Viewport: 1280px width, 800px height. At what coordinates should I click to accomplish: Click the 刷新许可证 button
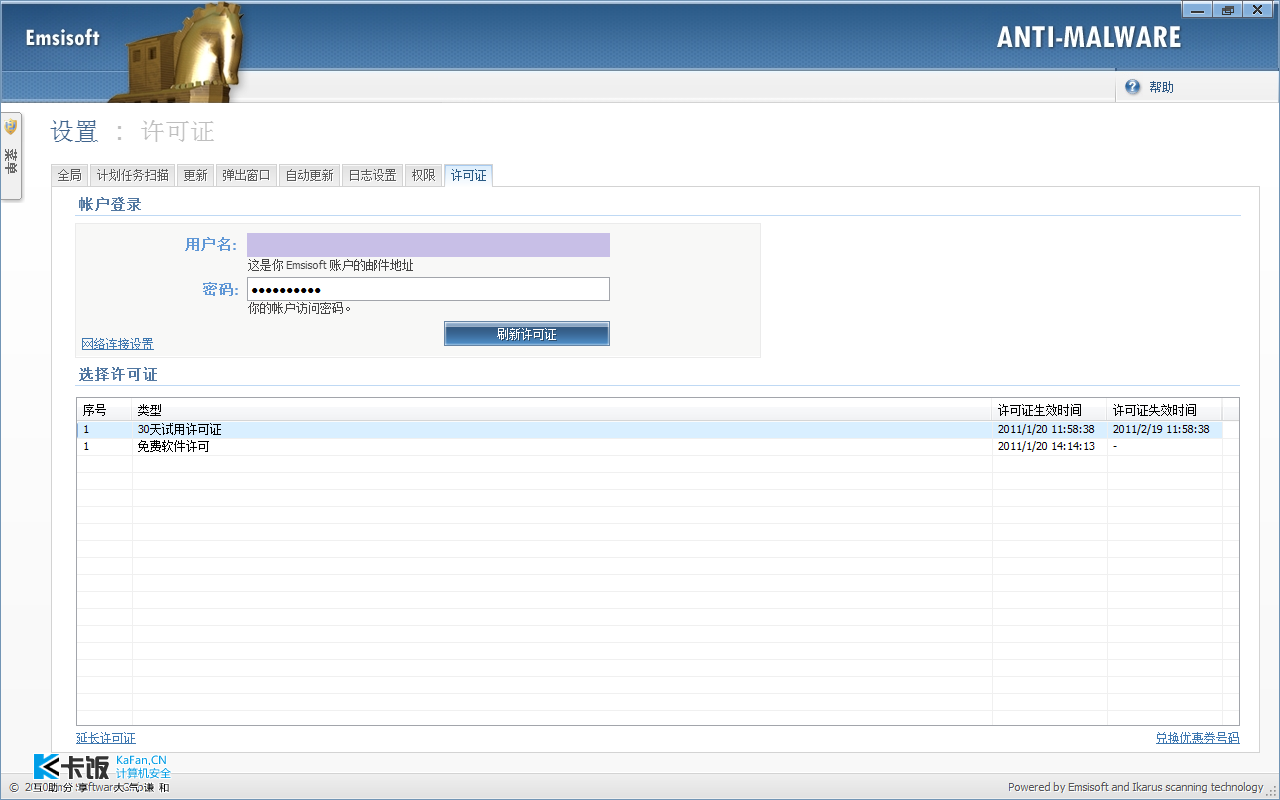(527, 334)
